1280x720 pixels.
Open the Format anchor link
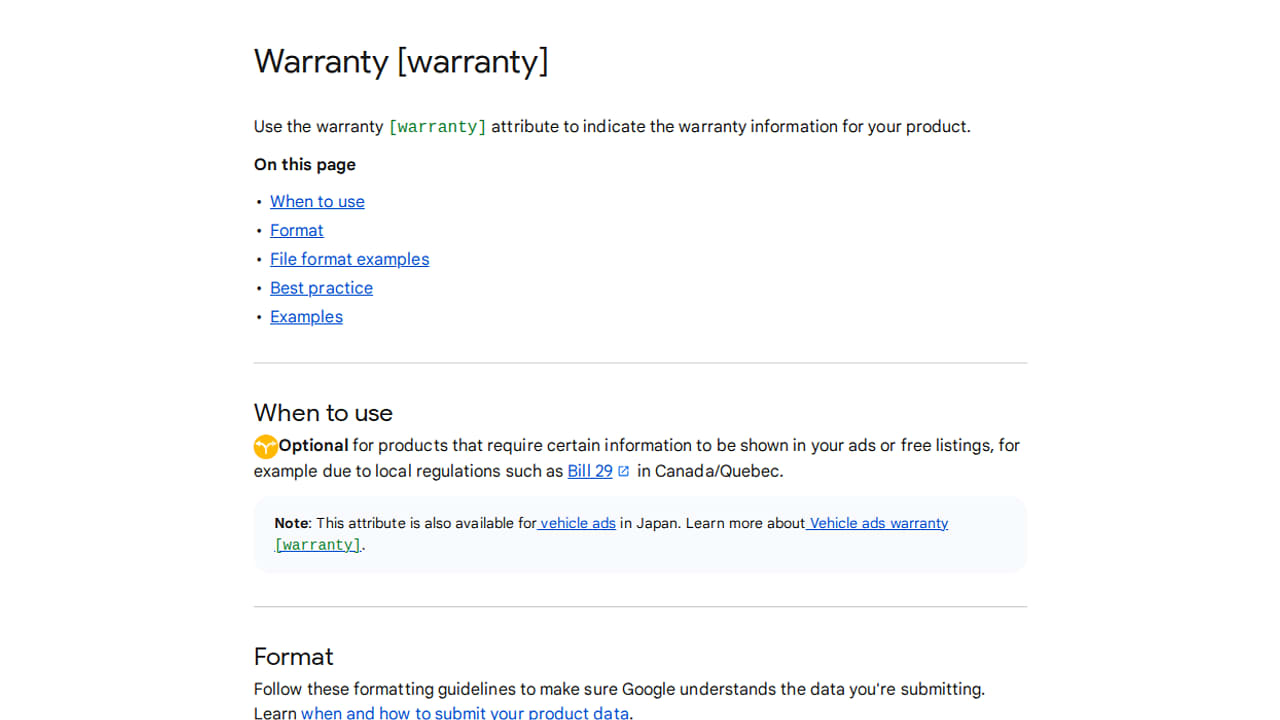tap(297, 230)
